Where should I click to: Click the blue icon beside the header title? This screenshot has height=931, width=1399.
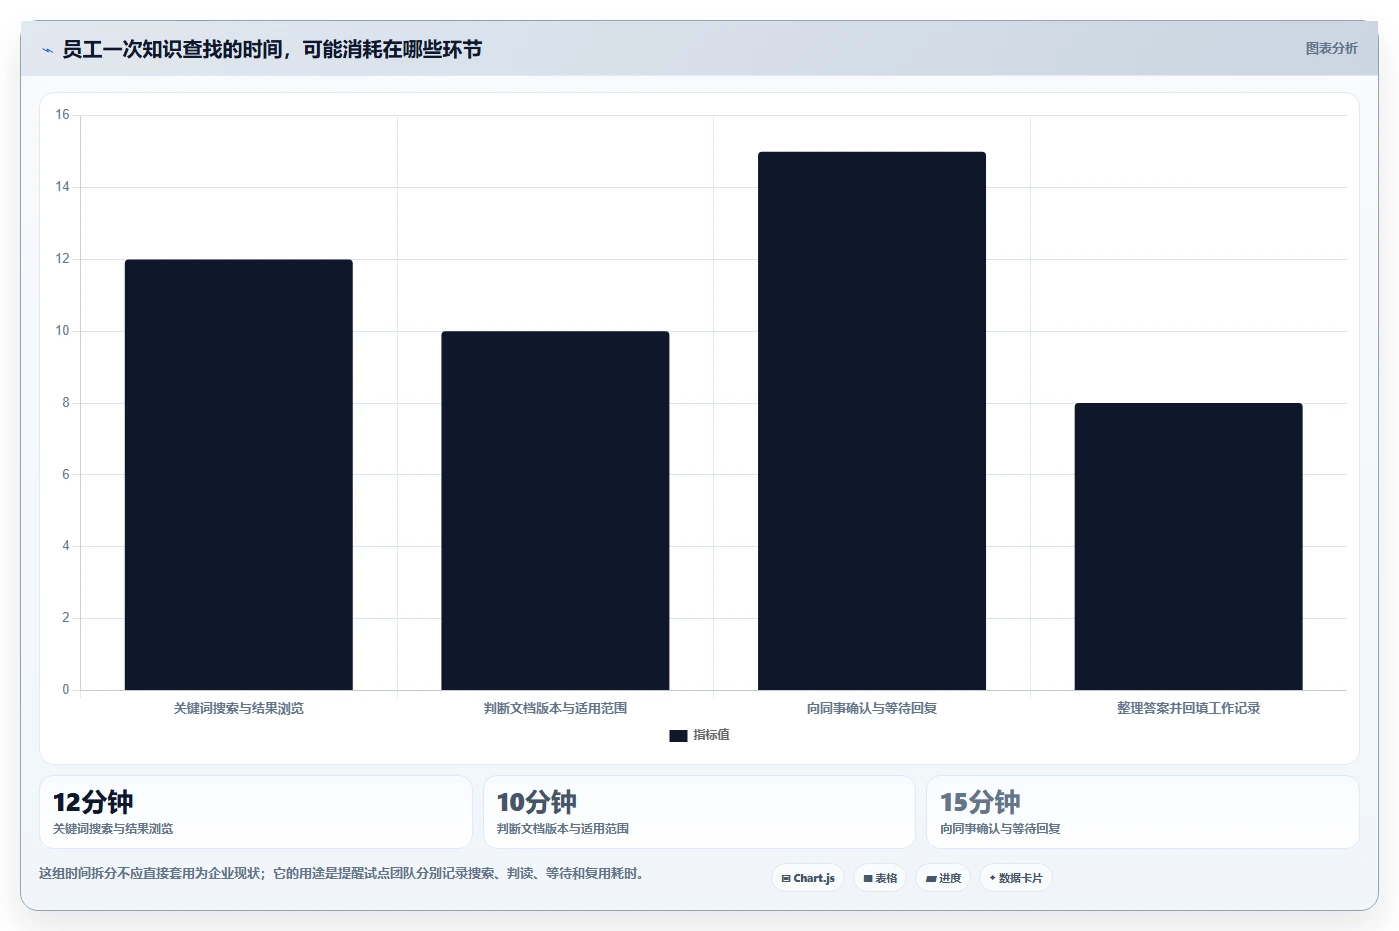(x=47, y=50)
